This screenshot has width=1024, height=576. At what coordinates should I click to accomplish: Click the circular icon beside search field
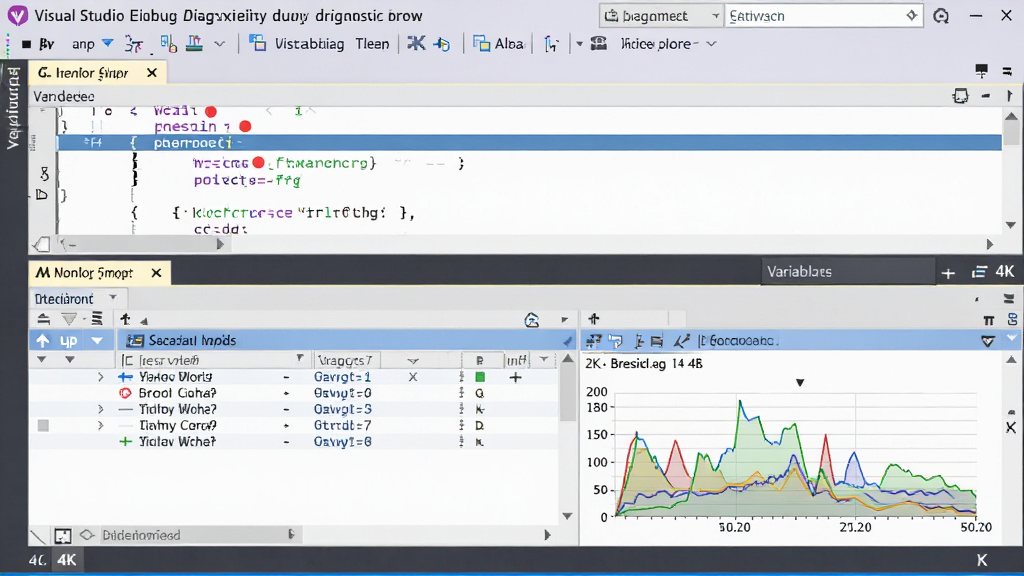point(941,16)
